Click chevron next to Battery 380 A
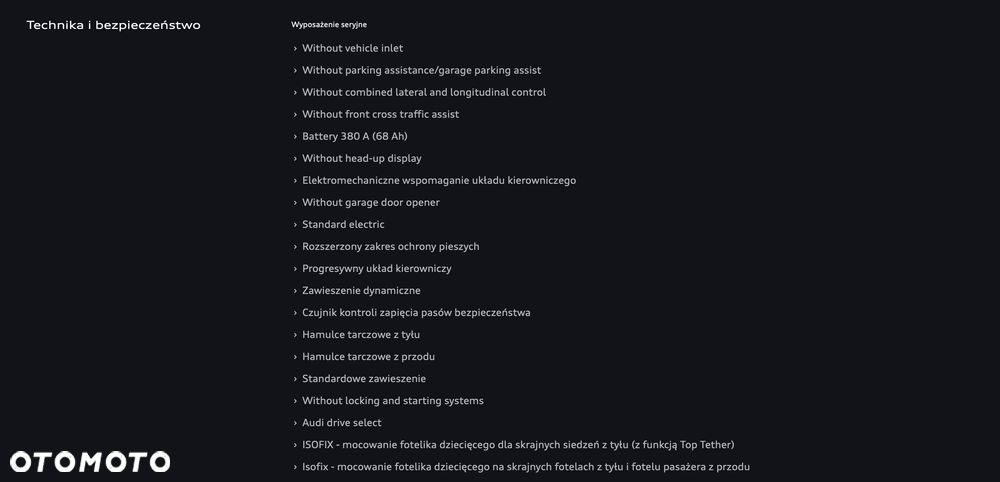The width and height of the screenshot is (1000, 482). click(x=295, y=136)
